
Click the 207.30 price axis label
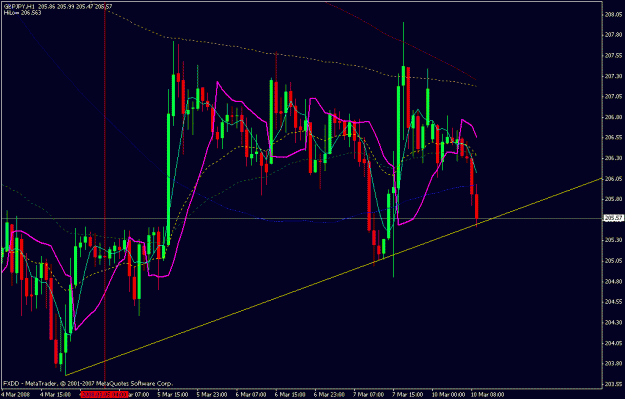[x=613, y=76]
